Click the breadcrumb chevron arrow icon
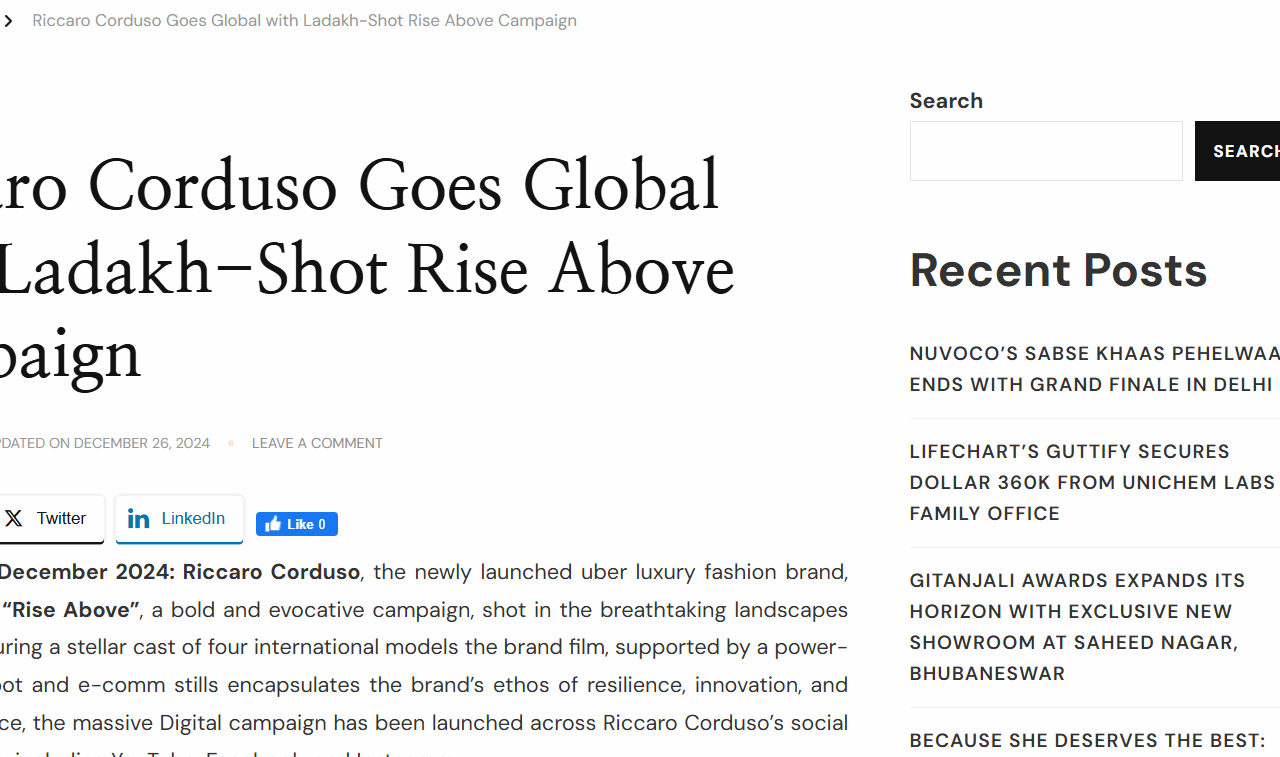The image size is (1280, 757). pos(8,21)
